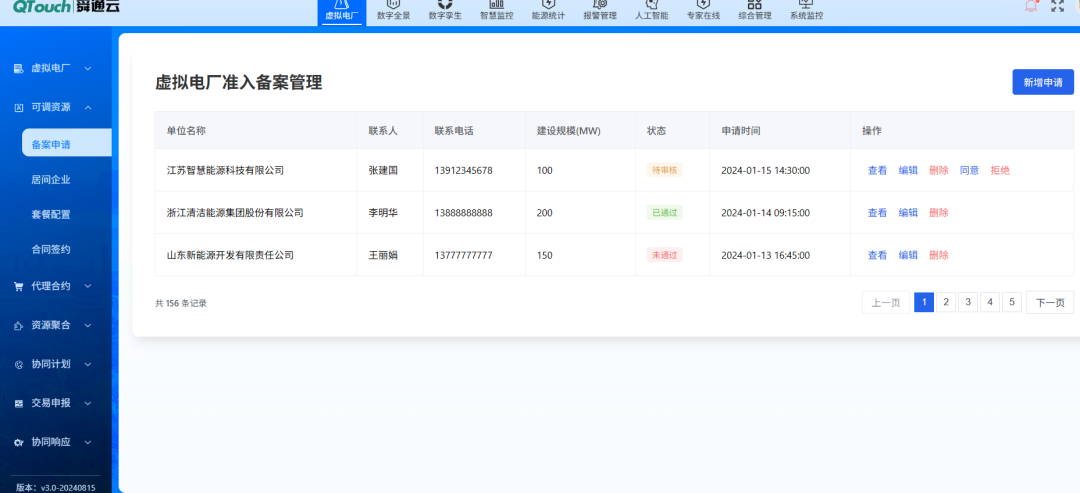Reject 江苏智慧能源 with 拒绝
Viewport: 1080px width, 493px height.
pos(1000,170)
